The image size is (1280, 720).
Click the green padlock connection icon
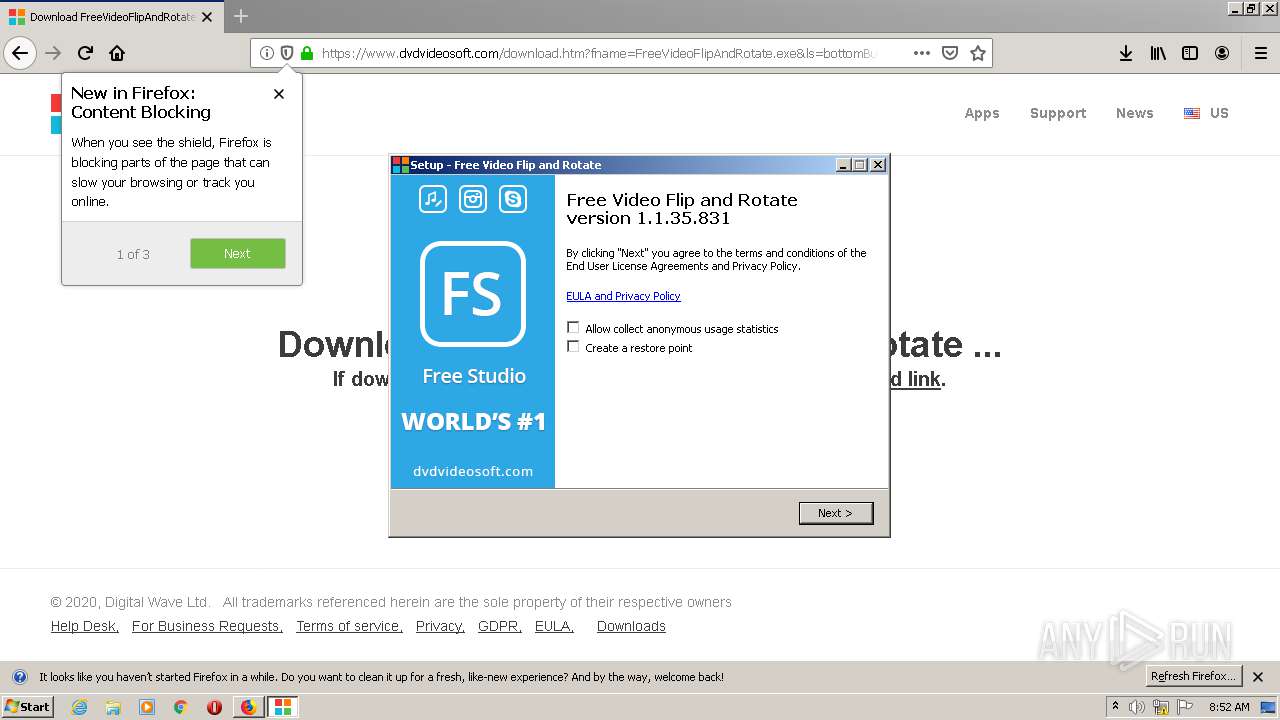[x=307, y=53]
